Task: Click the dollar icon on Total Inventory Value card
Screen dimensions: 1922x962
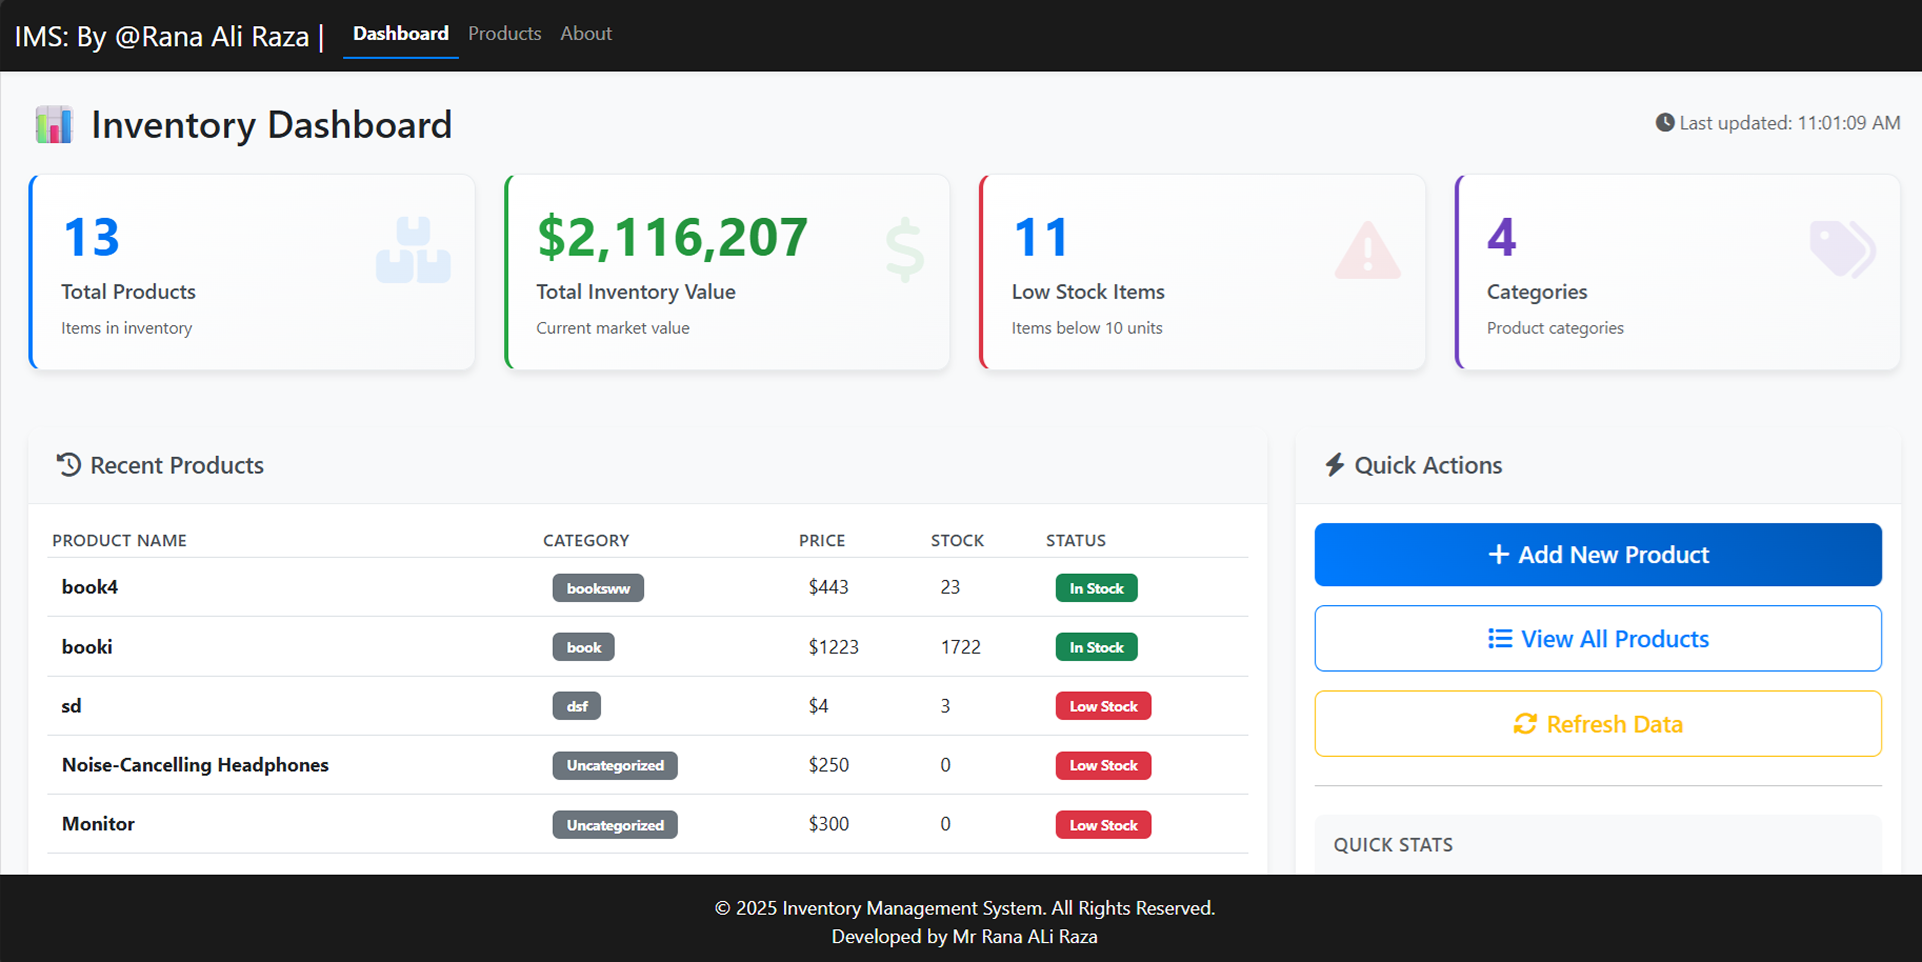Action: [903, 248]
